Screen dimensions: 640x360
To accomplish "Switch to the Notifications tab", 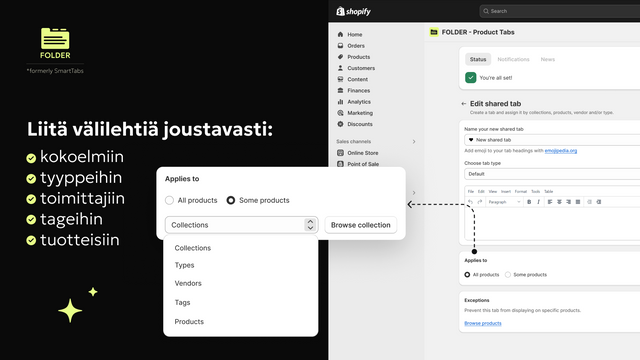I will (x=513, y=59).
